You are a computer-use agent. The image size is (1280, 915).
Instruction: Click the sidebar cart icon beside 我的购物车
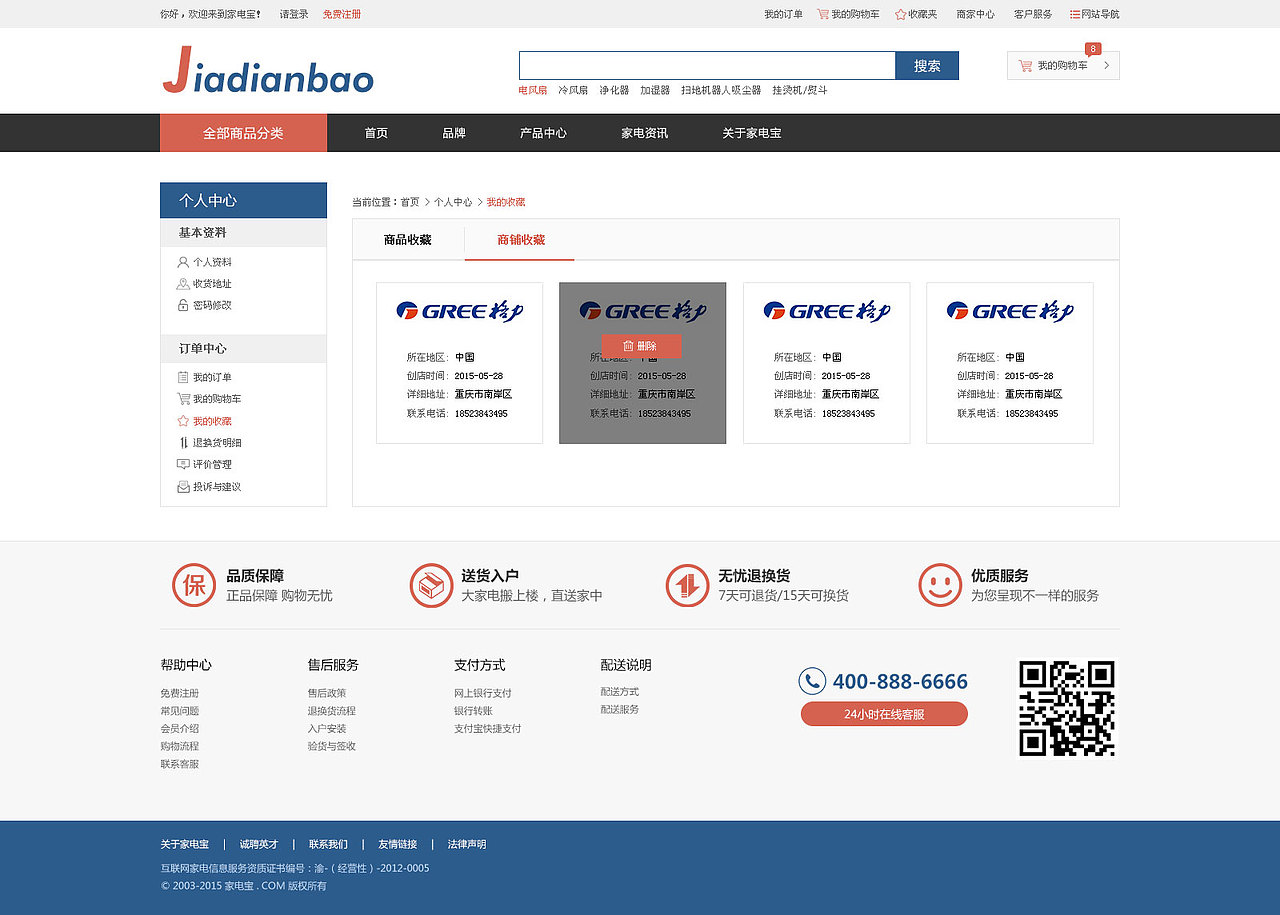coord(183,399)
